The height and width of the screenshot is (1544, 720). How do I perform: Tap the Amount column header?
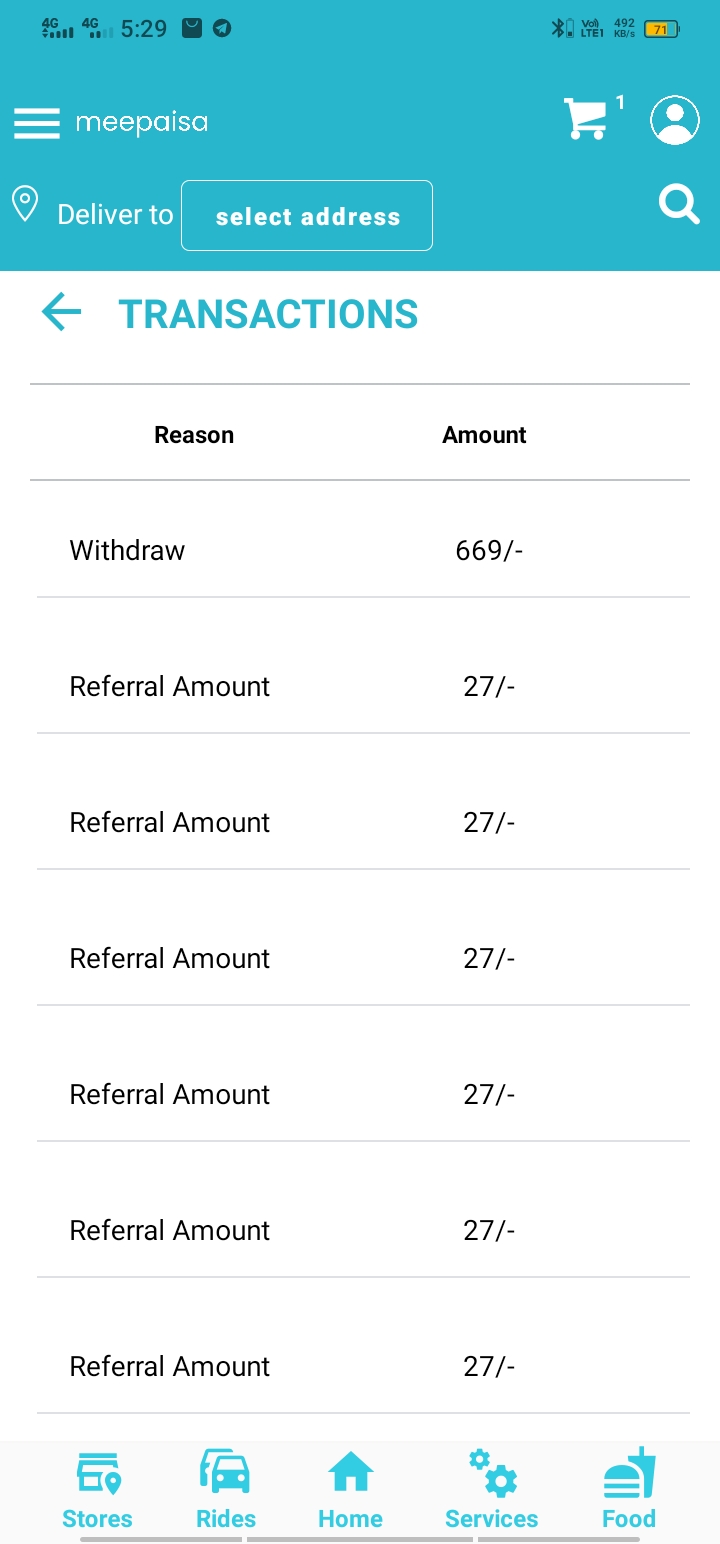click(484, 435)
